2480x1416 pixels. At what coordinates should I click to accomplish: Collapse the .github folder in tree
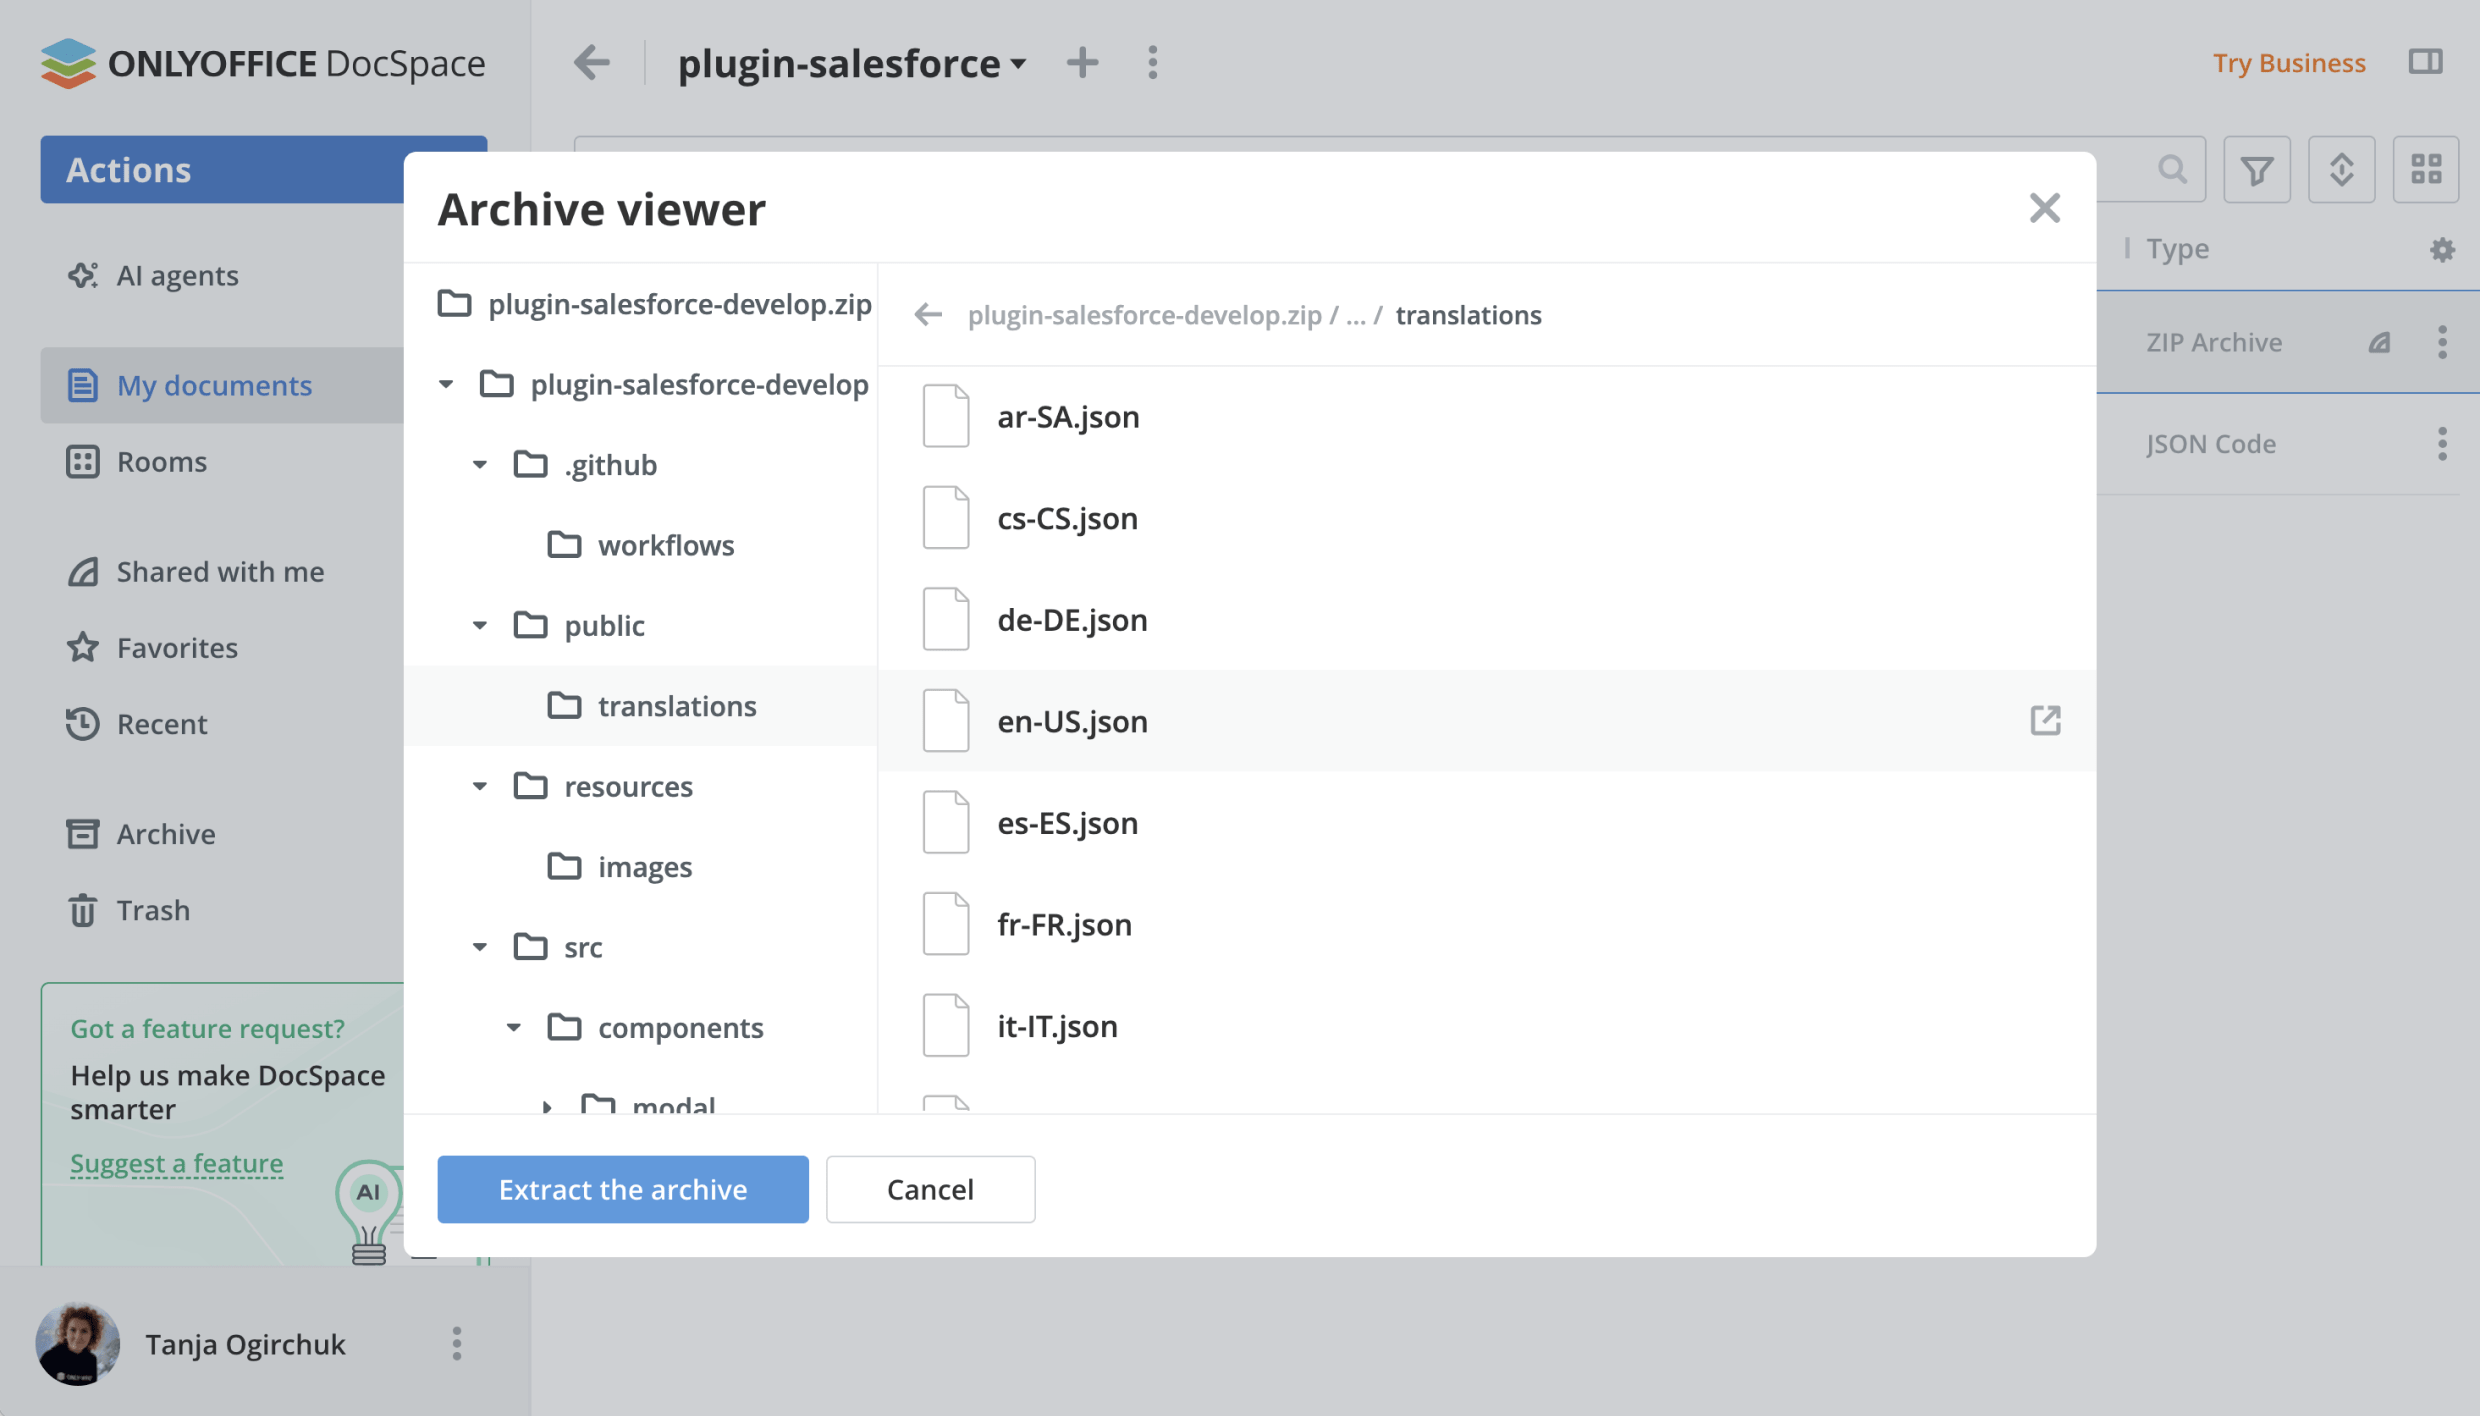tap(480, 465)
